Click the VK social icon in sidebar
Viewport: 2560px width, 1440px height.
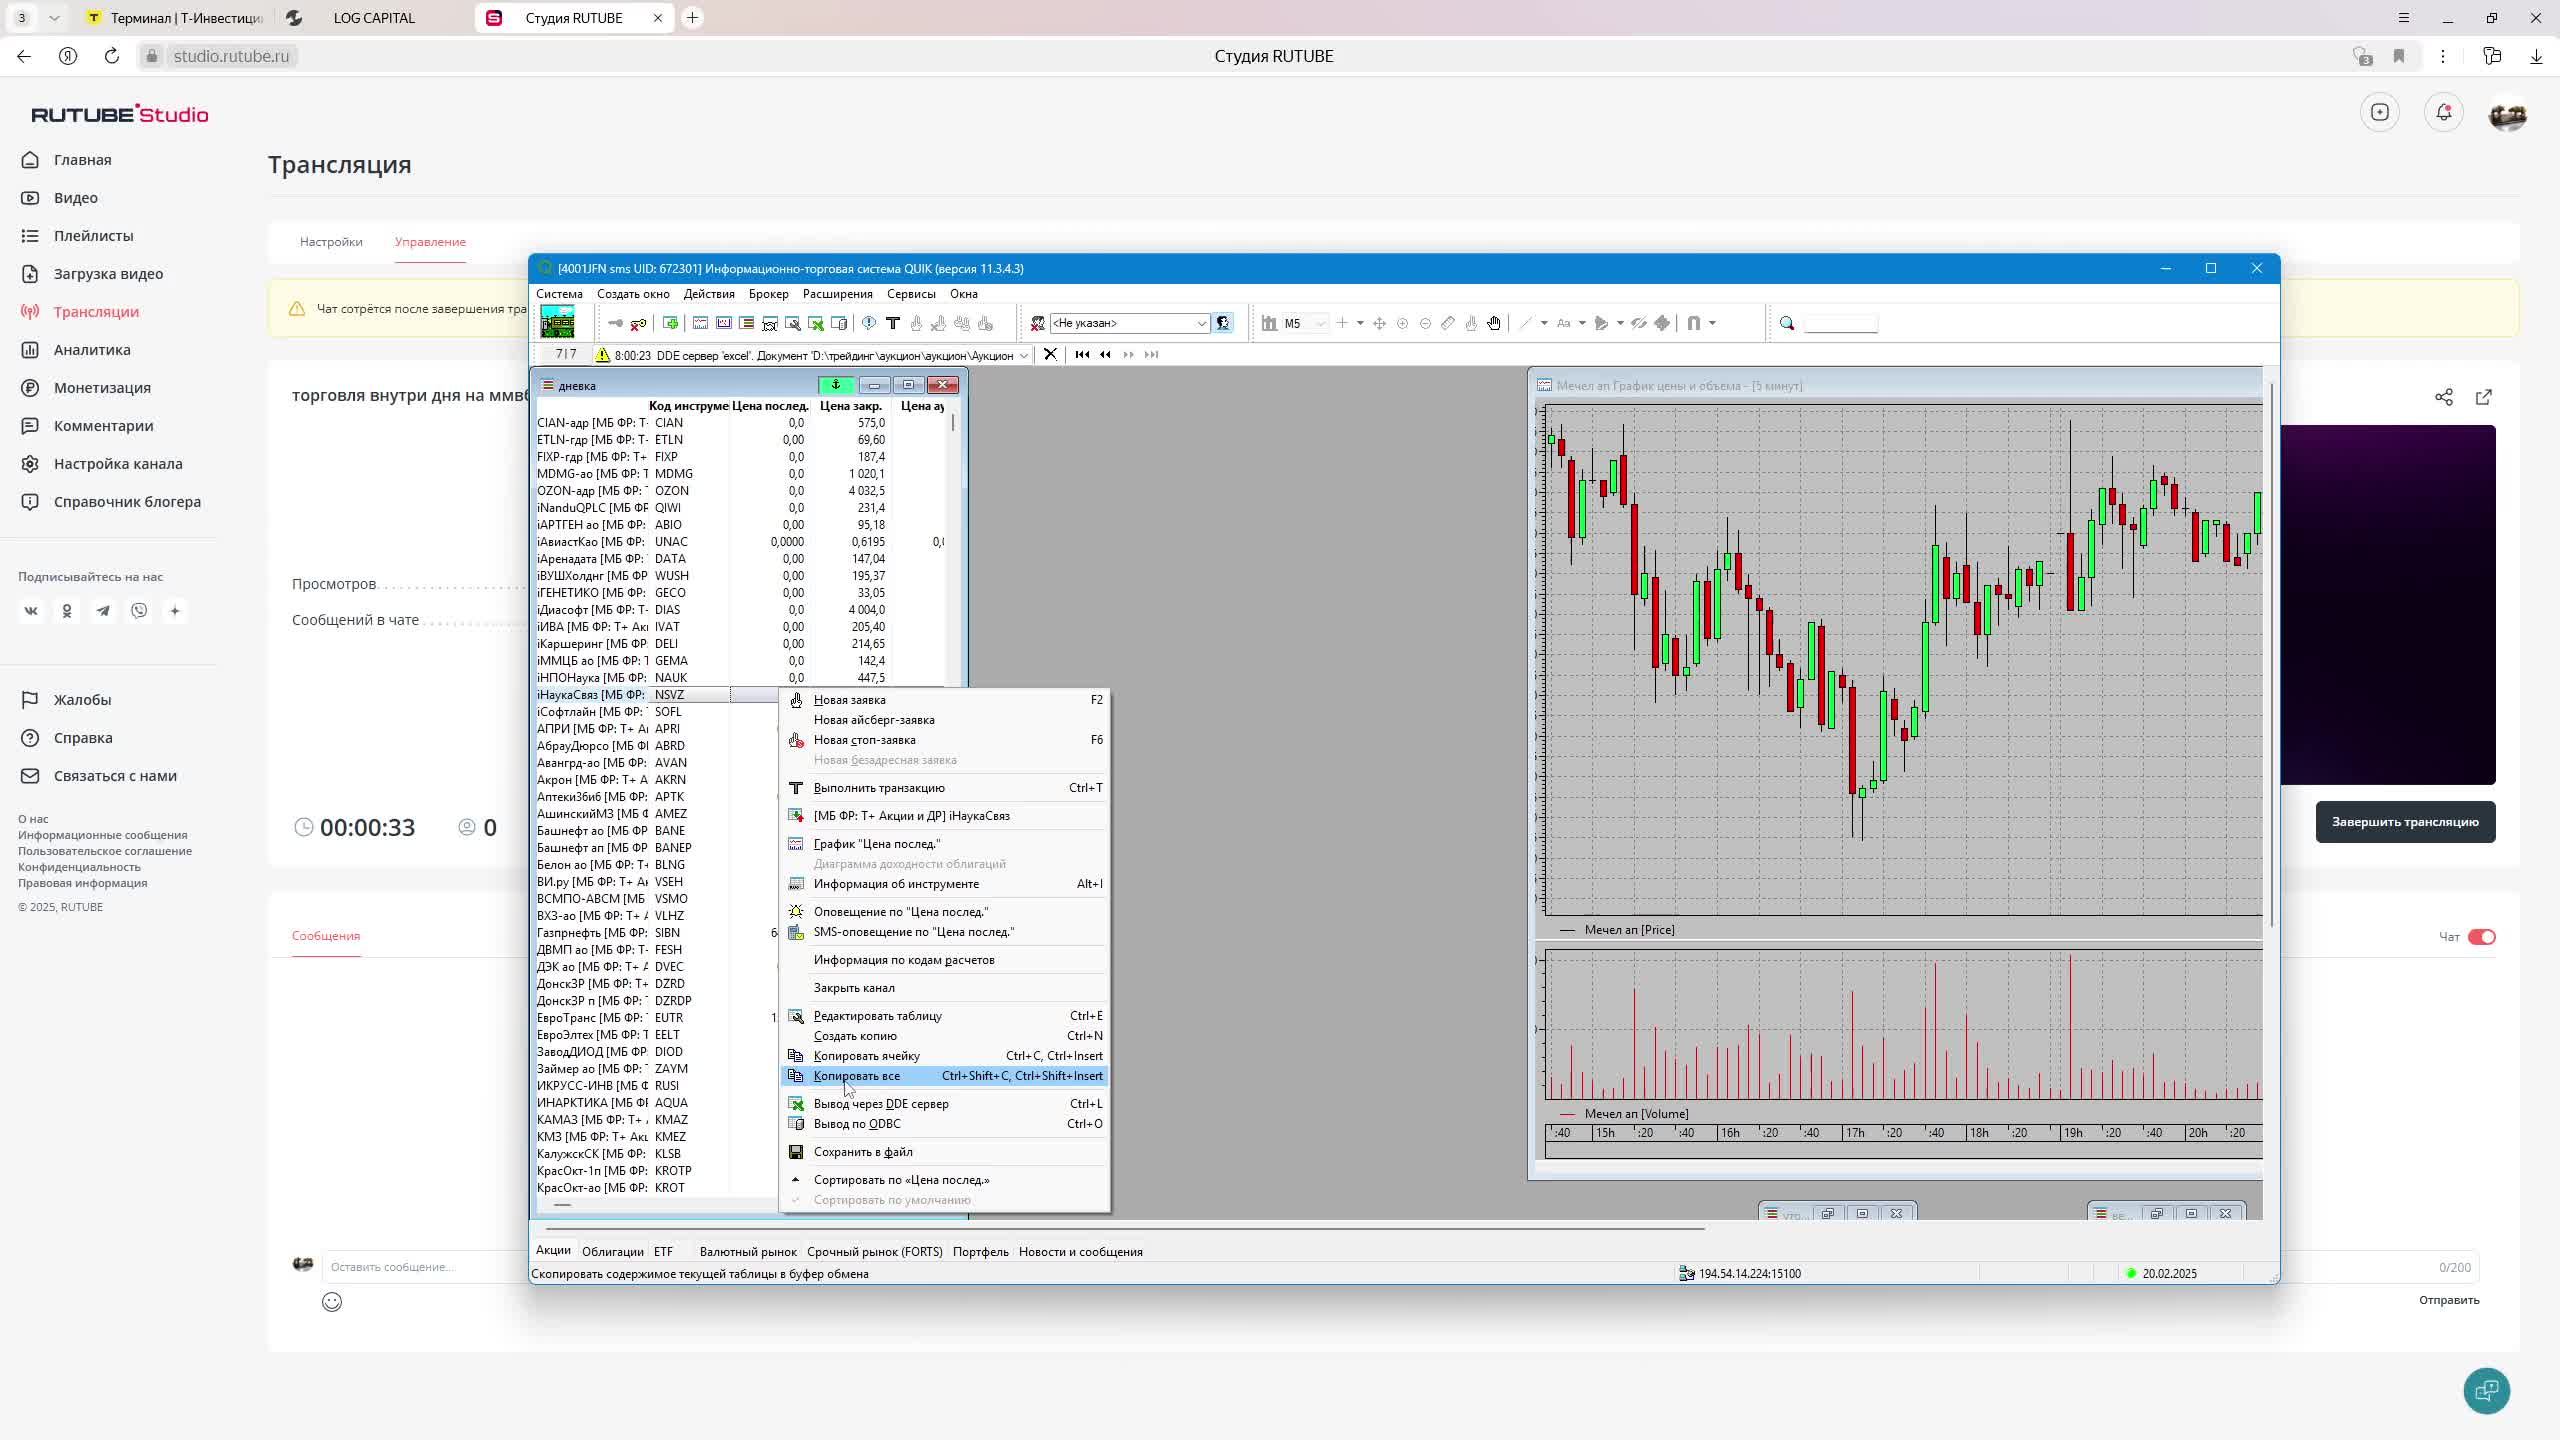[31, 611]
